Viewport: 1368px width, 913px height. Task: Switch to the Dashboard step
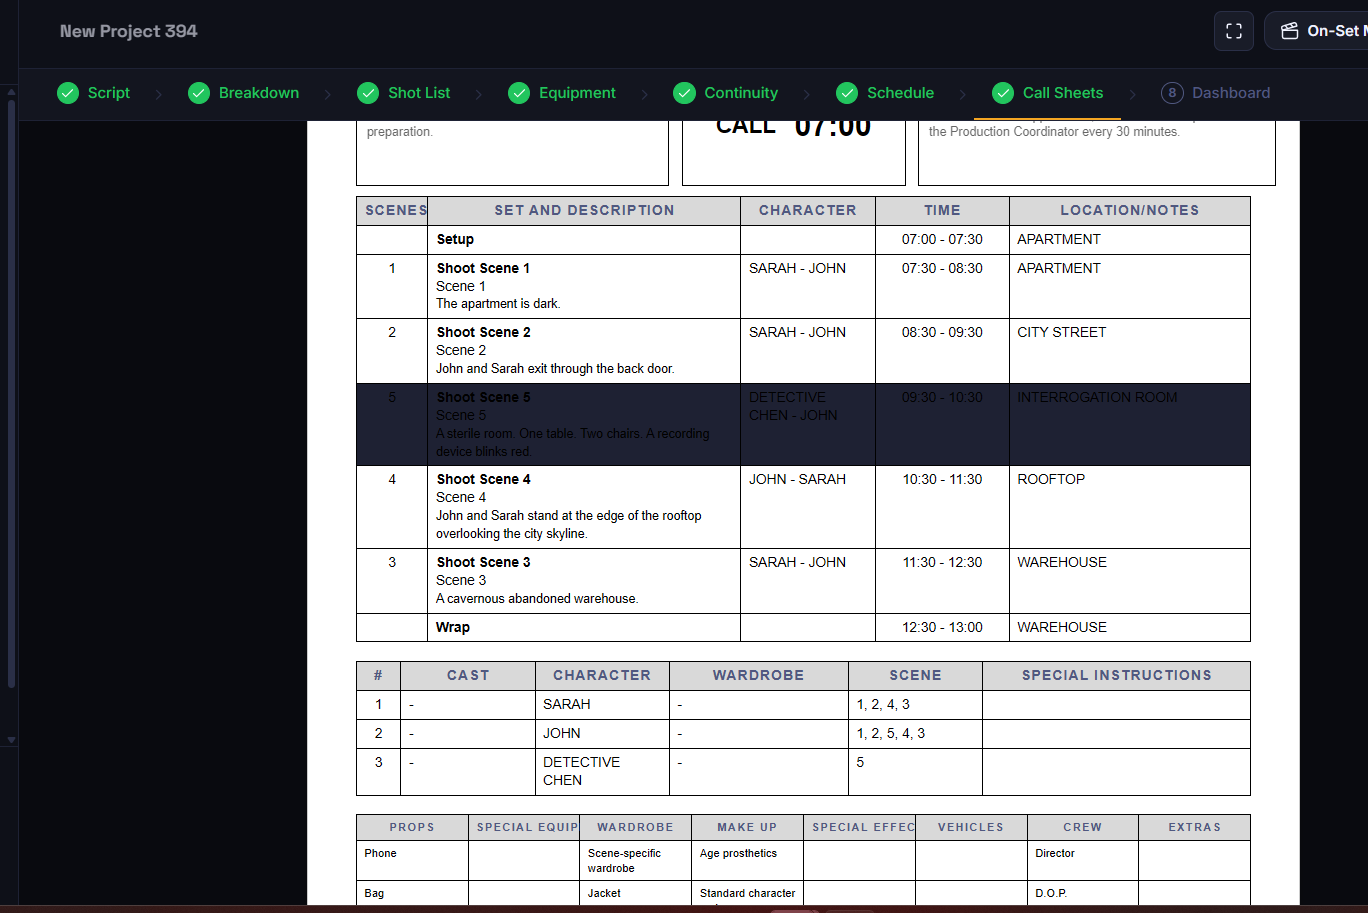[x=1230, y=93]
